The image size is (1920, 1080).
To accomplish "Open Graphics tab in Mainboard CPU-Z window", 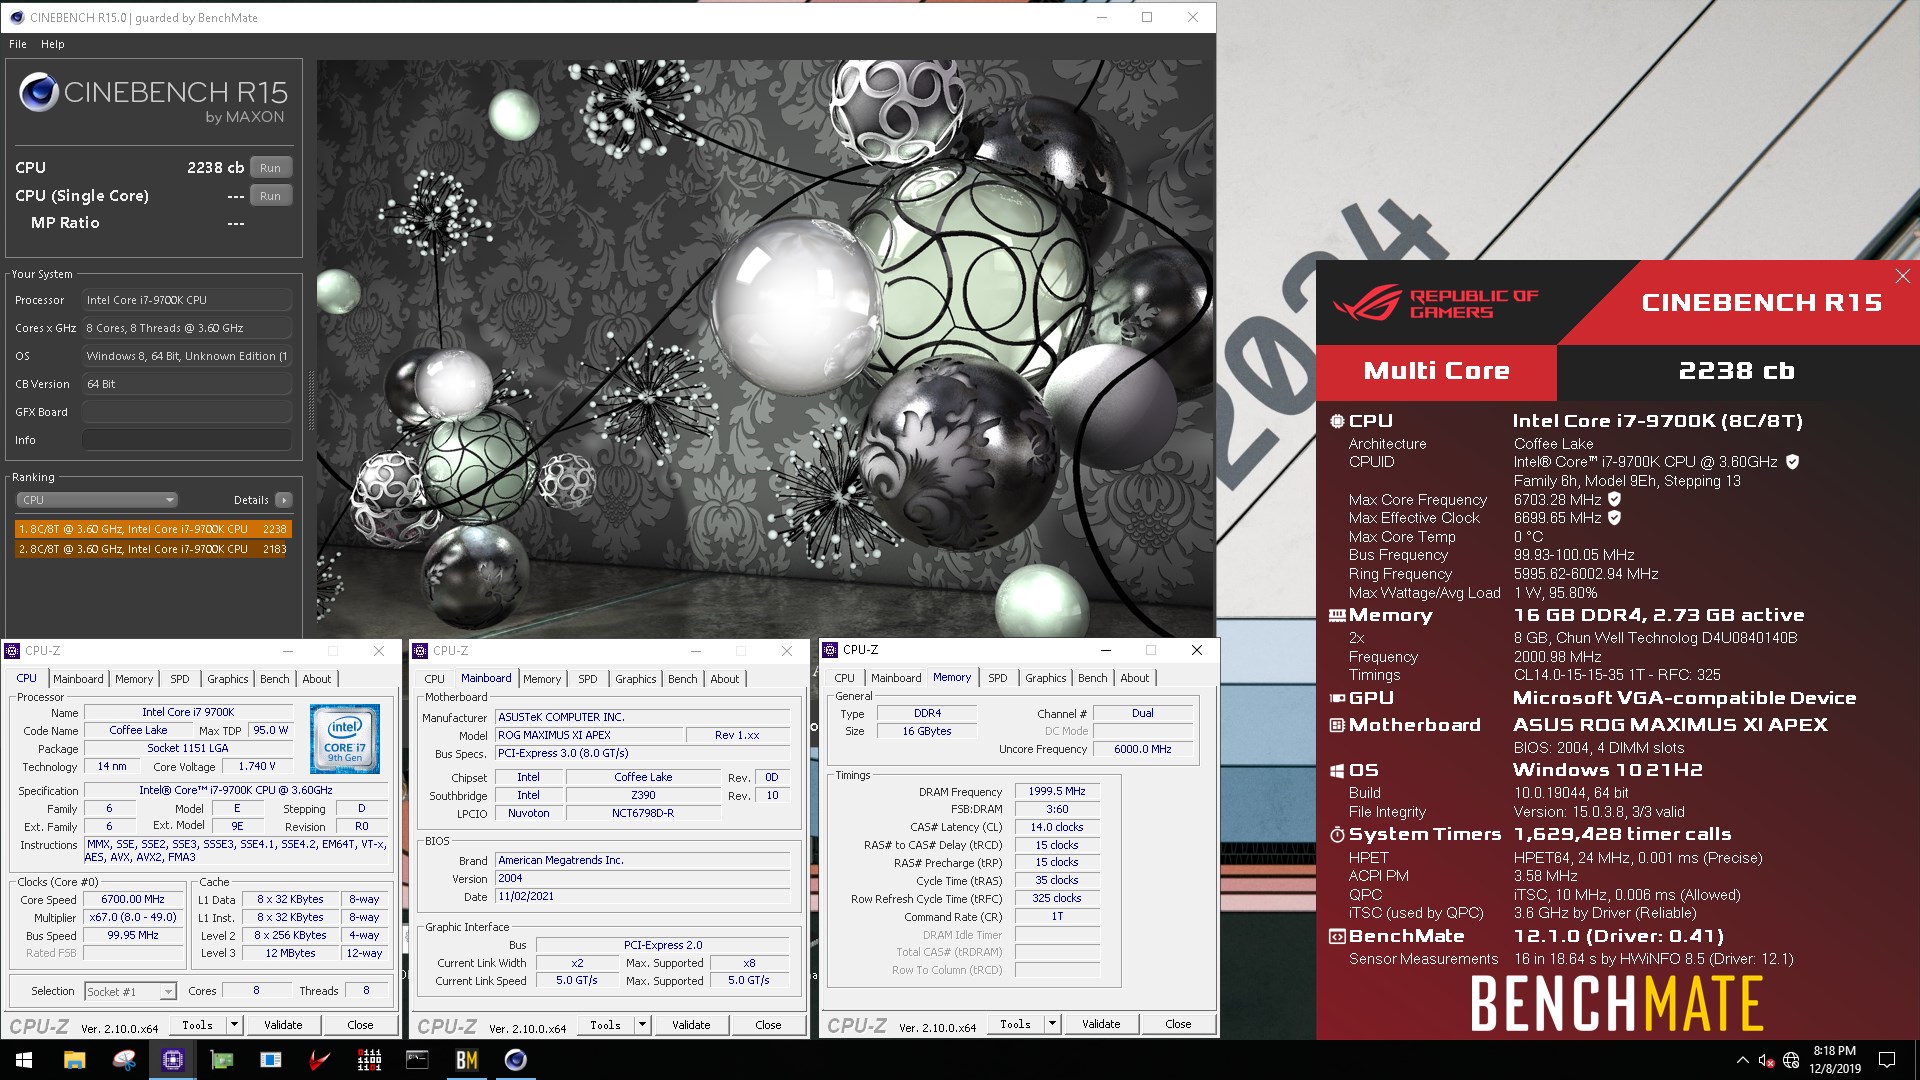I will point(636,679).
